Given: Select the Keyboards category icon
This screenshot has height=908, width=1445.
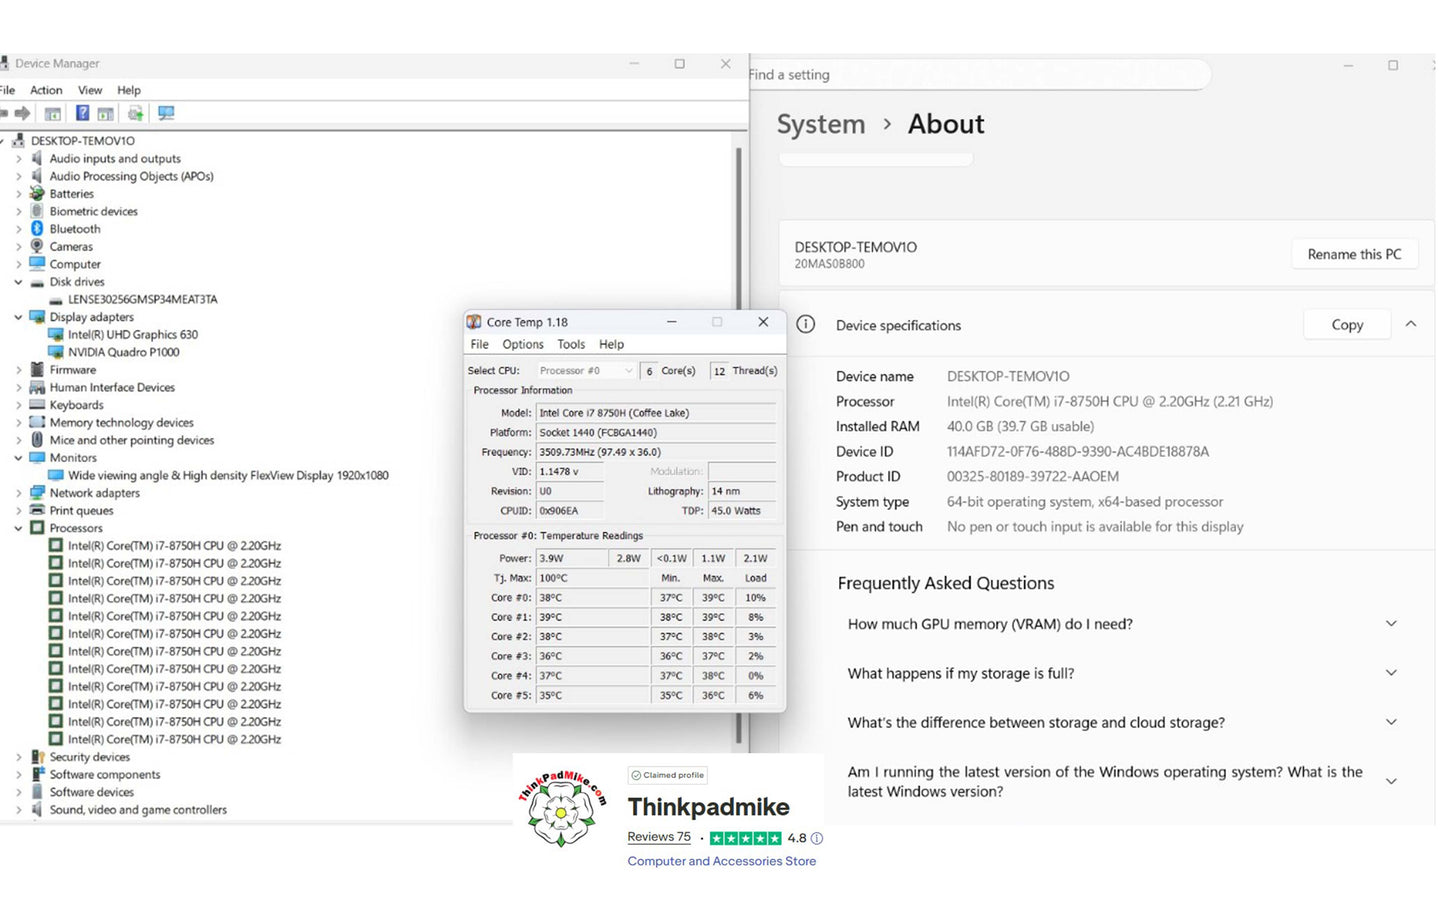Looking at the screenshot, I should click(x=37, y=405).
